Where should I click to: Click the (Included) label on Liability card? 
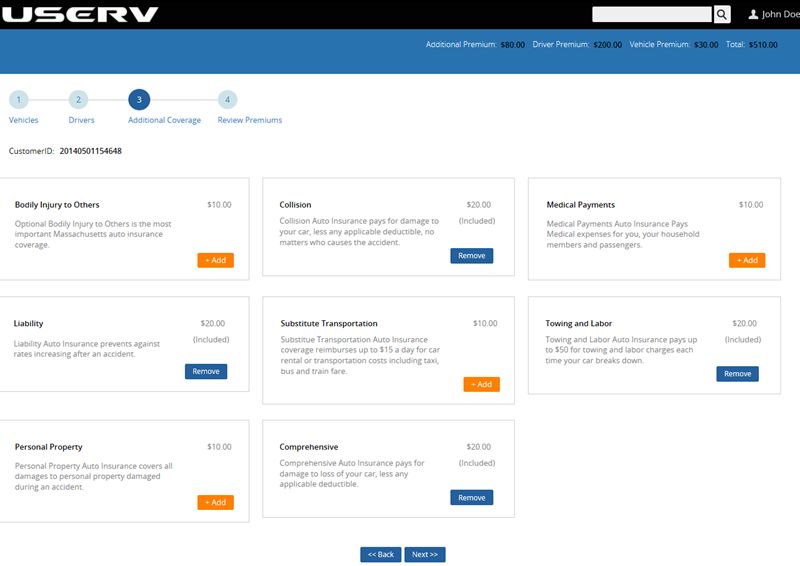point(211,340)
